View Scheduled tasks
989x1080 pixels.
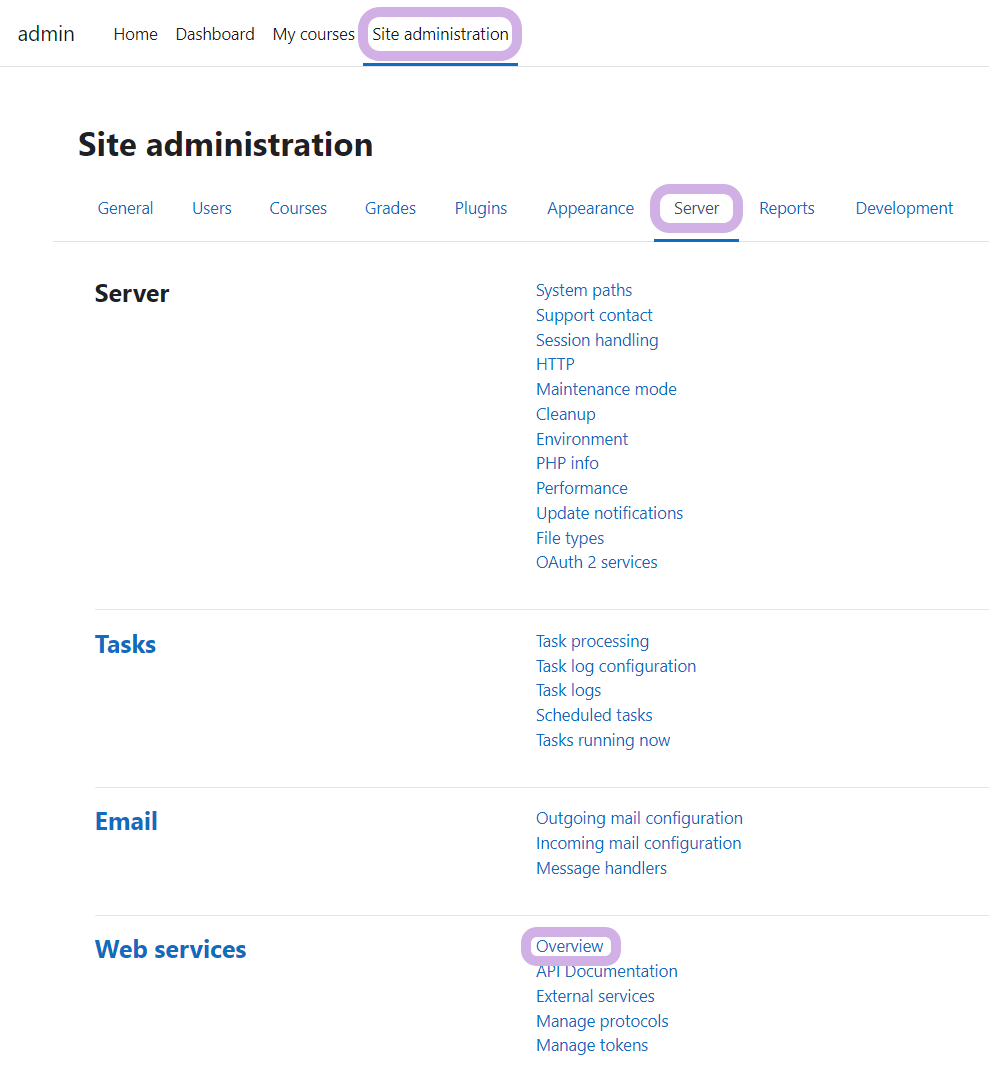(x=594, y=715)
